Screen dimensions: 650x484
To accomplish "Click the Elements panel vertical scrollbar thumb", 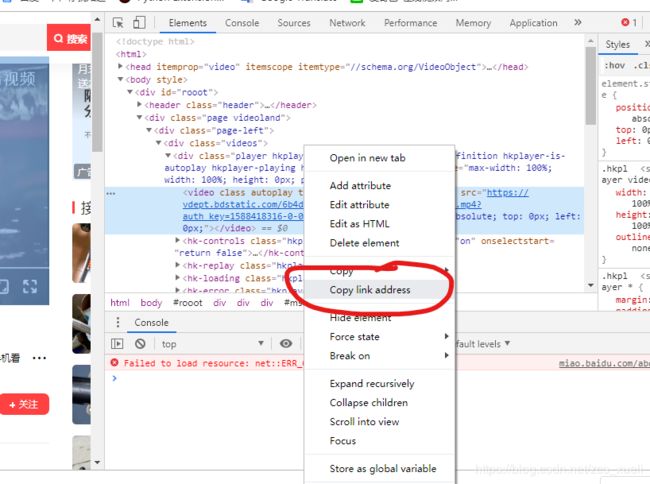I will [590, 85].
